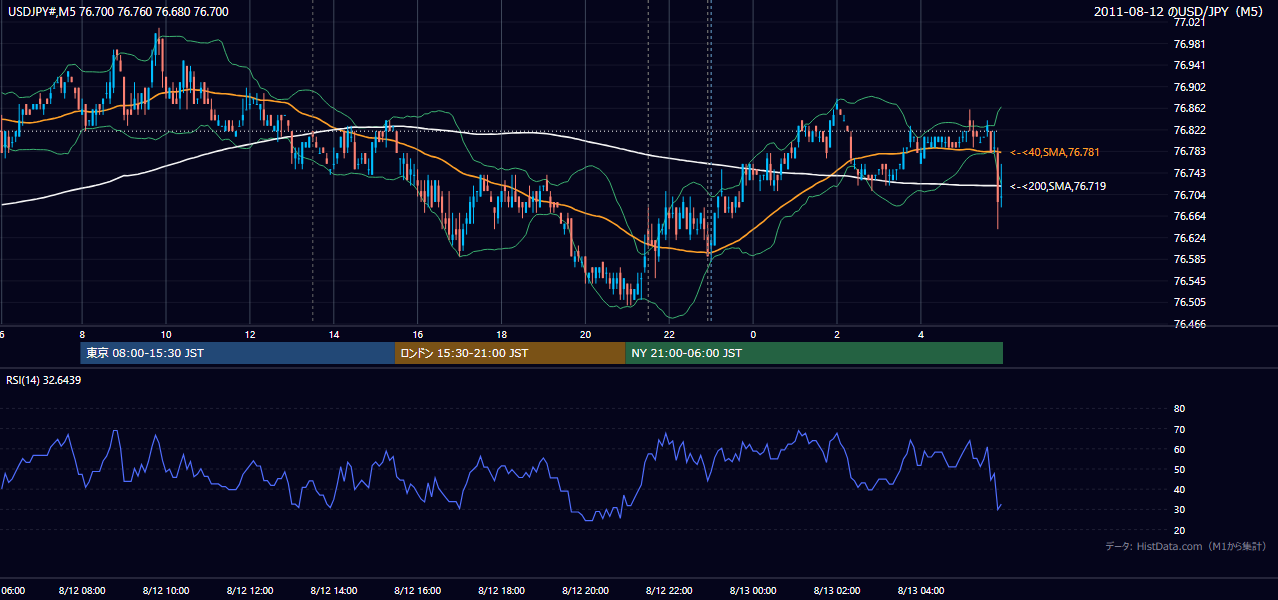The width and height of the screenshot is (1278, 600).
Task: Click the 8/12 08:00 time axis label
Action: 82,591
